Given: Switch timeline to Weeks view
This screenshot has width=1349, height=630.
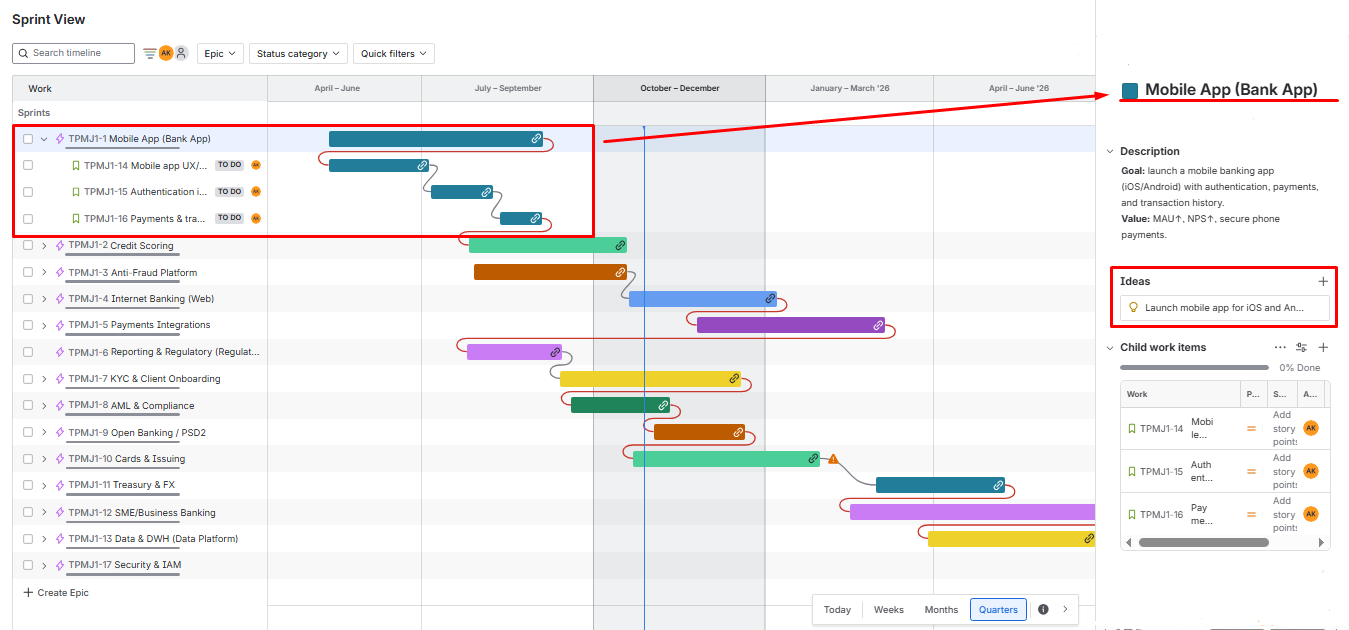Looking at the screenshot, I should 888,609.
